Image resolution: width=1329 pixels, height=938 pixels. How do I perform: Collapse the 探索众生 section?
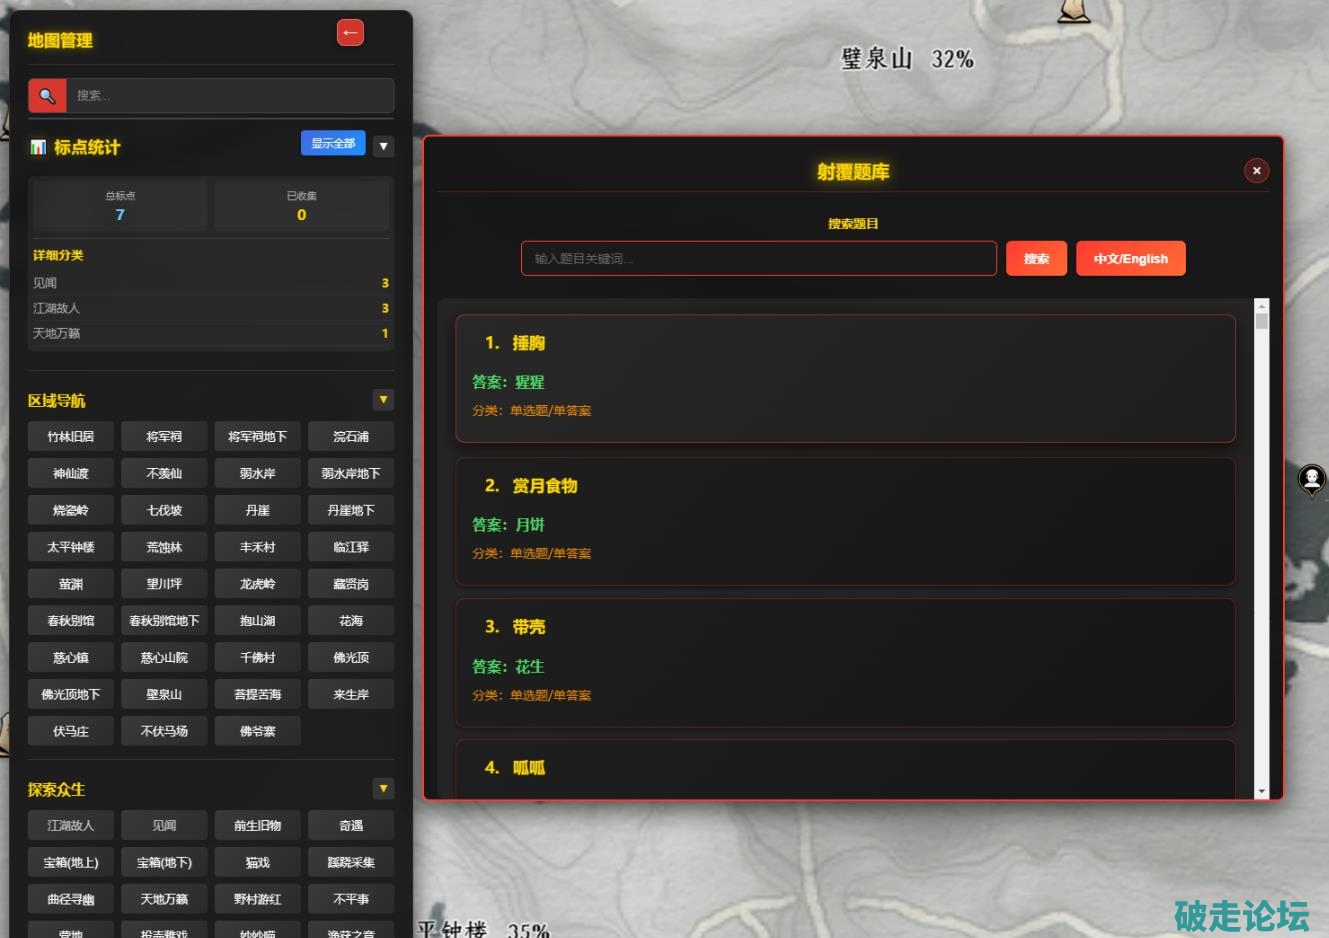(x=383, y=789)
